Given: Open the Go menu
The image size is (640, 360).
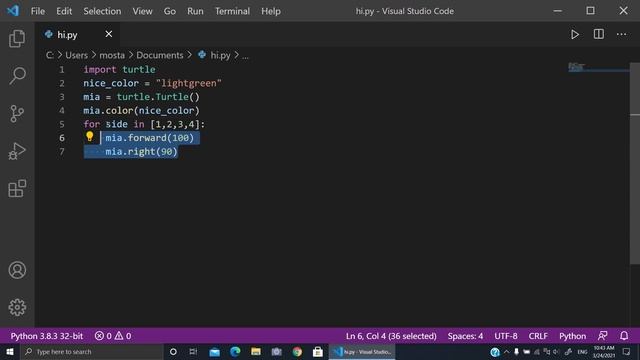Looking at the screenshot, I should click(x=170, y=11).
